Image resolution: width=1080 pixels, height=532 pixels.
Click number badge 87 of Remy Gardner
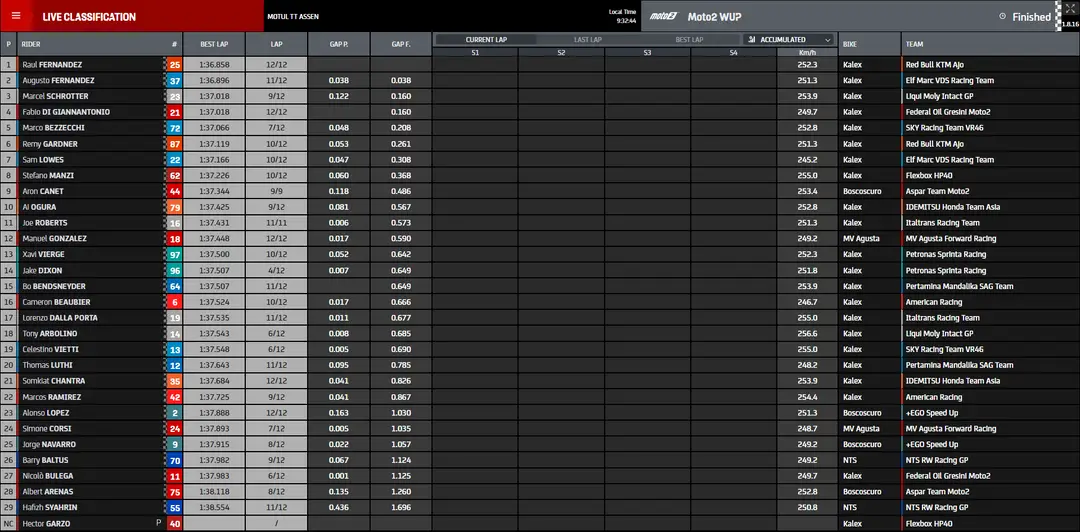(x=174, y=144)
